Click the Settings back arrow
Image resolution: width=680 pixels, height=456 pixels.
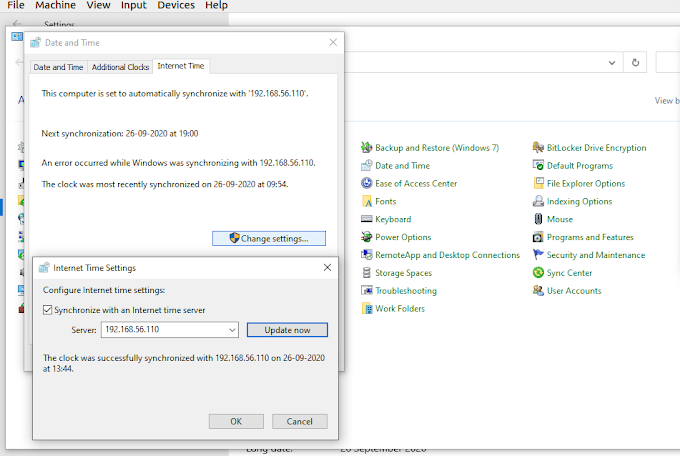pyautogui.click(x=17, y=24)
